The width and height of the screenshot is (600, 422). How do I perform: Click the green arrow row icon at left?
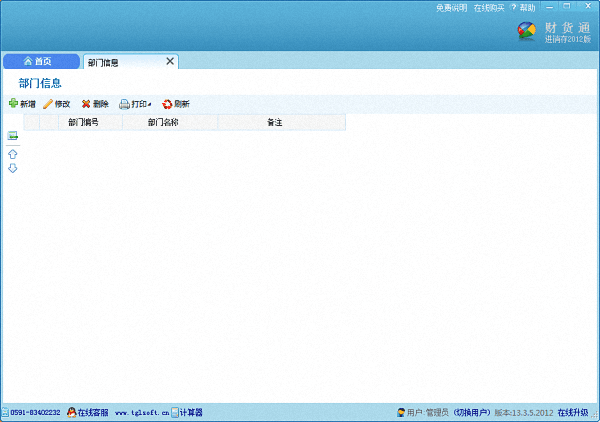(13, 136)
